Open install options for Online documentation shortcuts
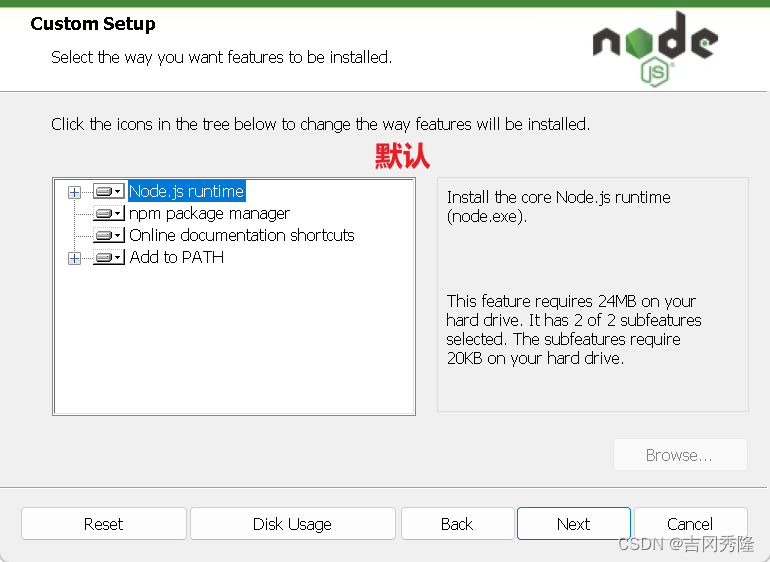770x562 pixels. 109,235
